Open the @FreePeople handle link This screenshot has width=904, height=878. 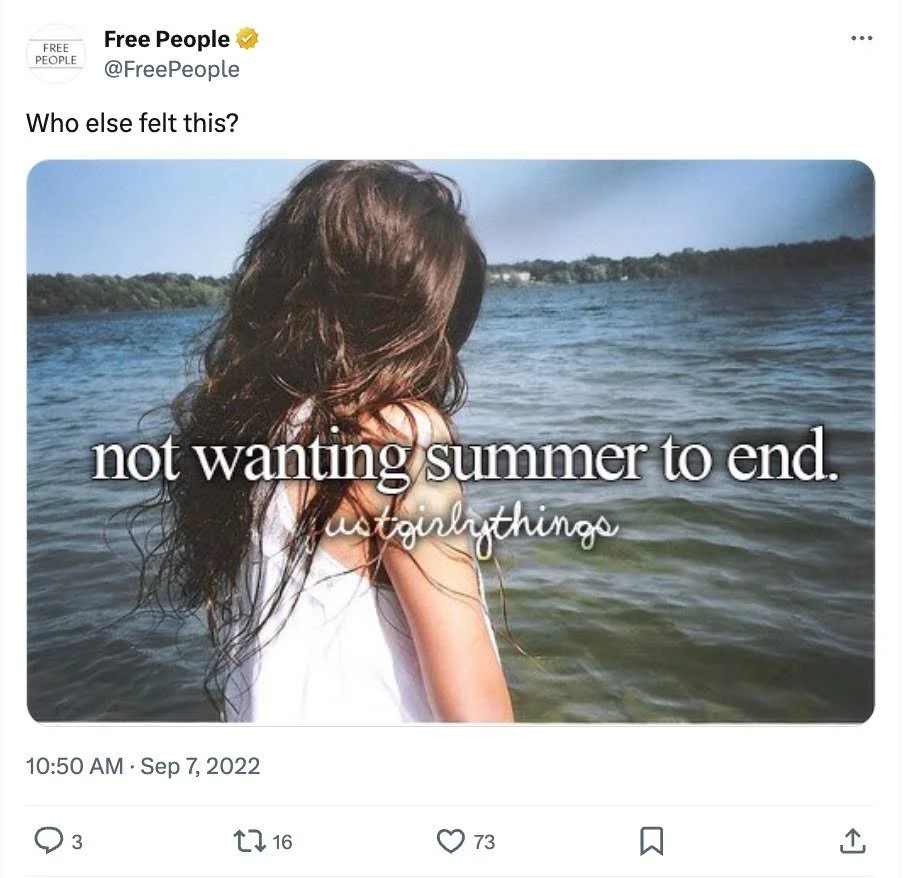coord(172,69)
